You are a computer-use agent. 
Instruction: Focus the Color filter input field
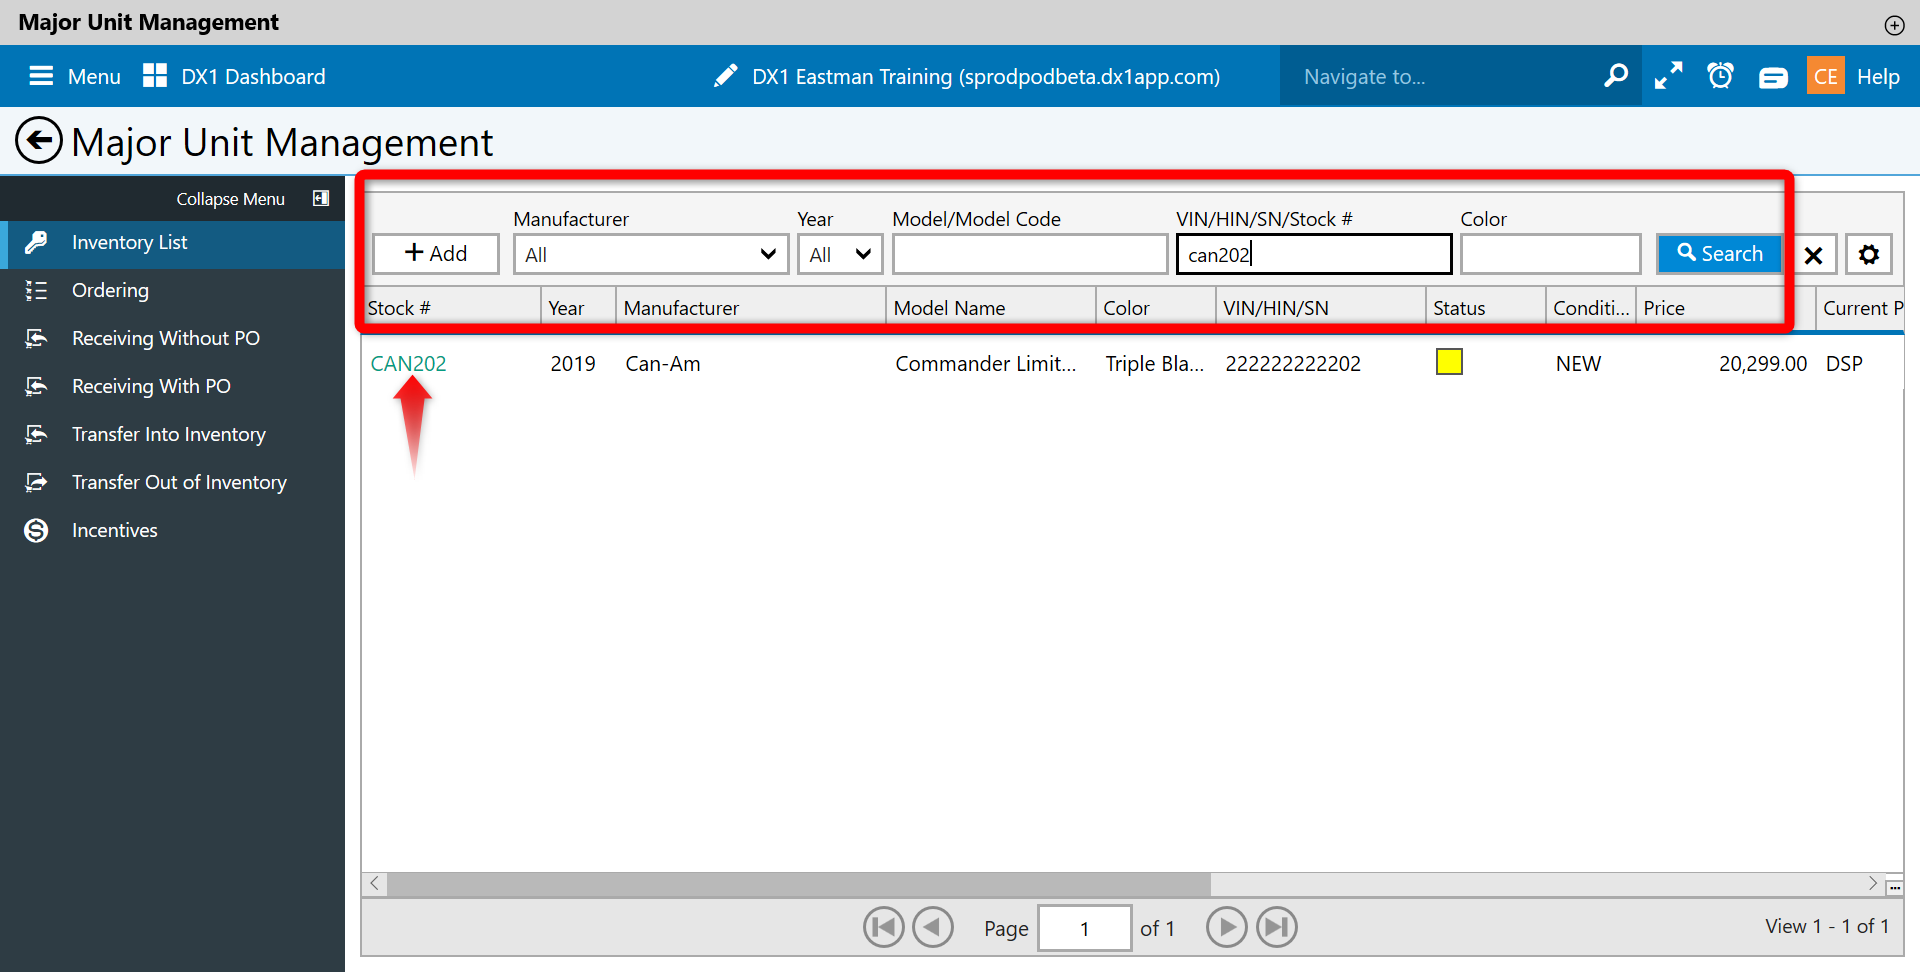pyautogui.click(x=1551, y=254)
